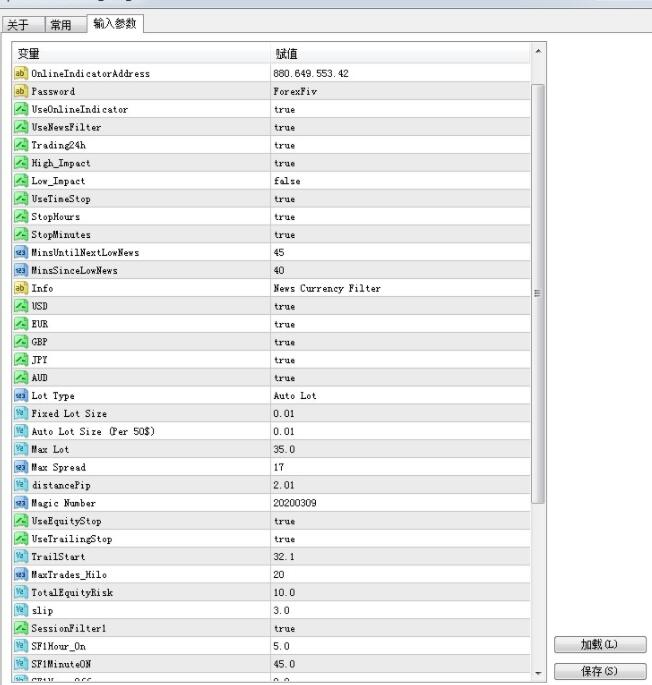Click the bool icon beside High_Impact

click(21, 163)
